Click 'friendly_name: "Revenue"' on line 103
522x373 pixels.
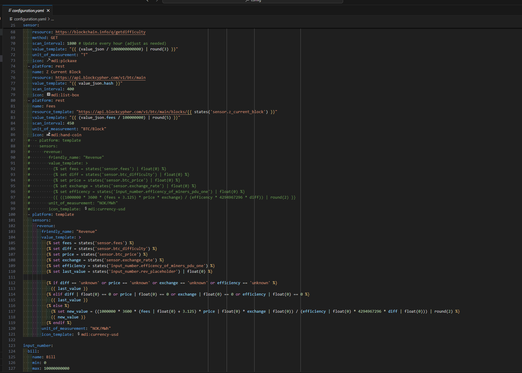tap(69, 231)
